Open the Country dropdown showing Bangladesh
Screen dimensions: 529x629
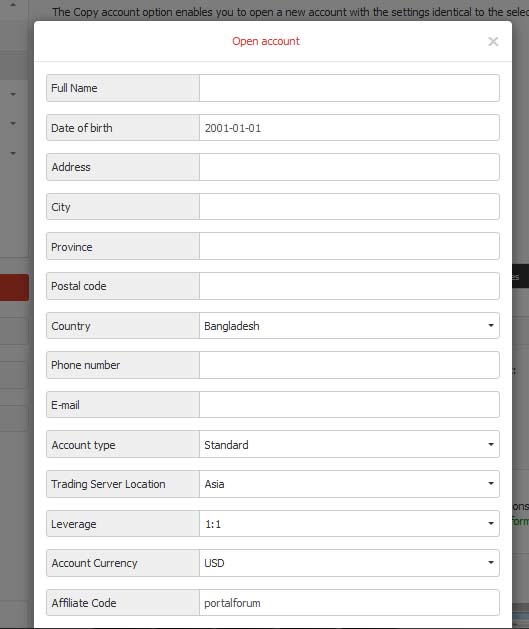point(349,325)
